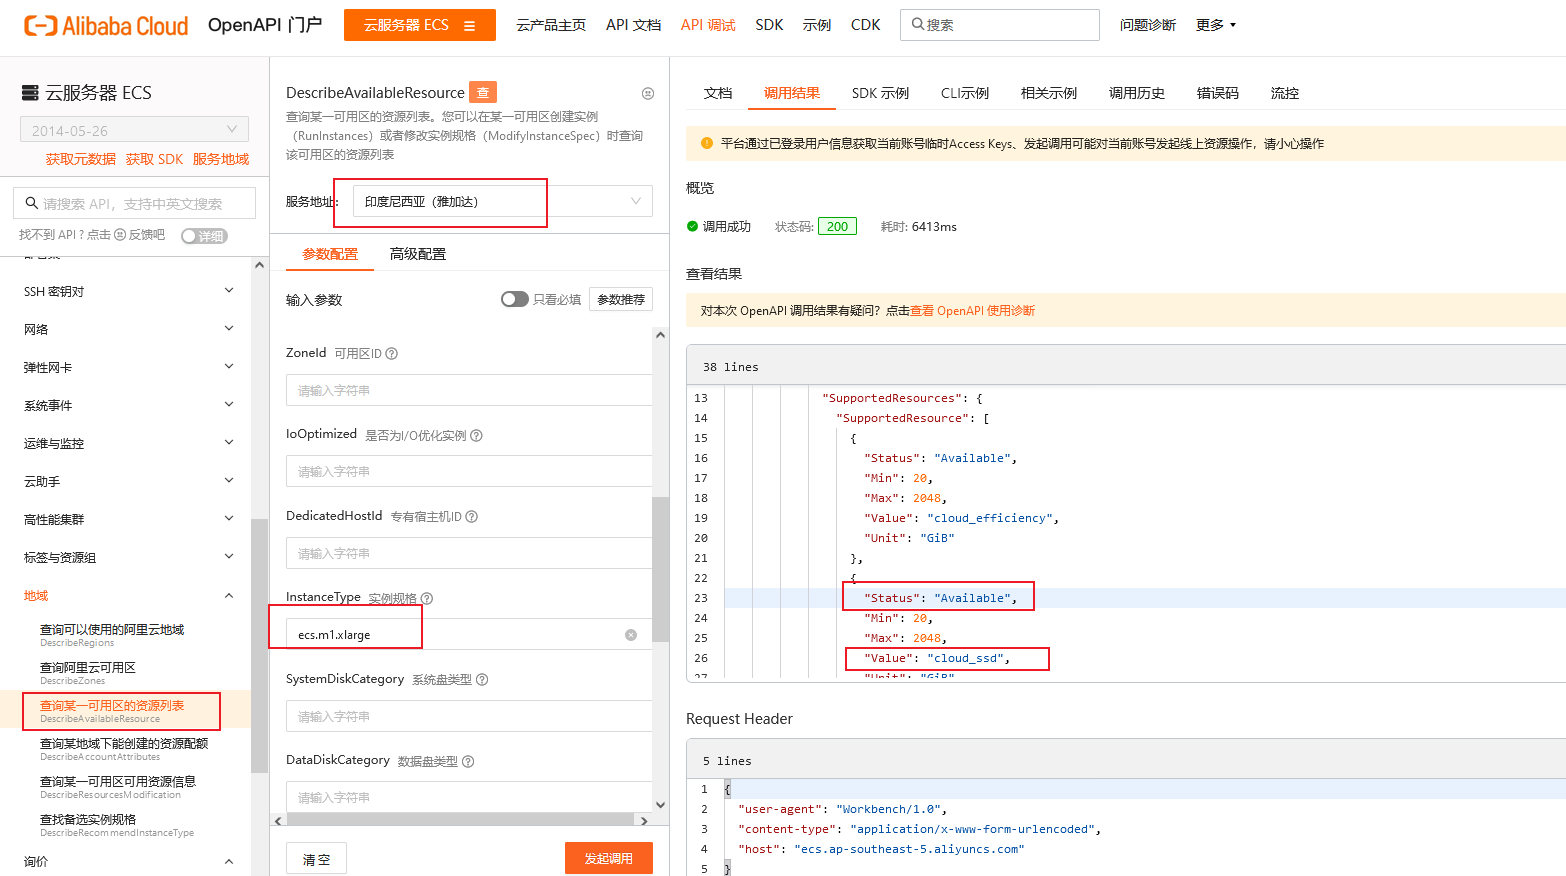The height and width of the screenshot is (876, 1566).
Task: Select 查询可以使用的阿里云地域 DescribeRegions API
Action: (112, 635)
